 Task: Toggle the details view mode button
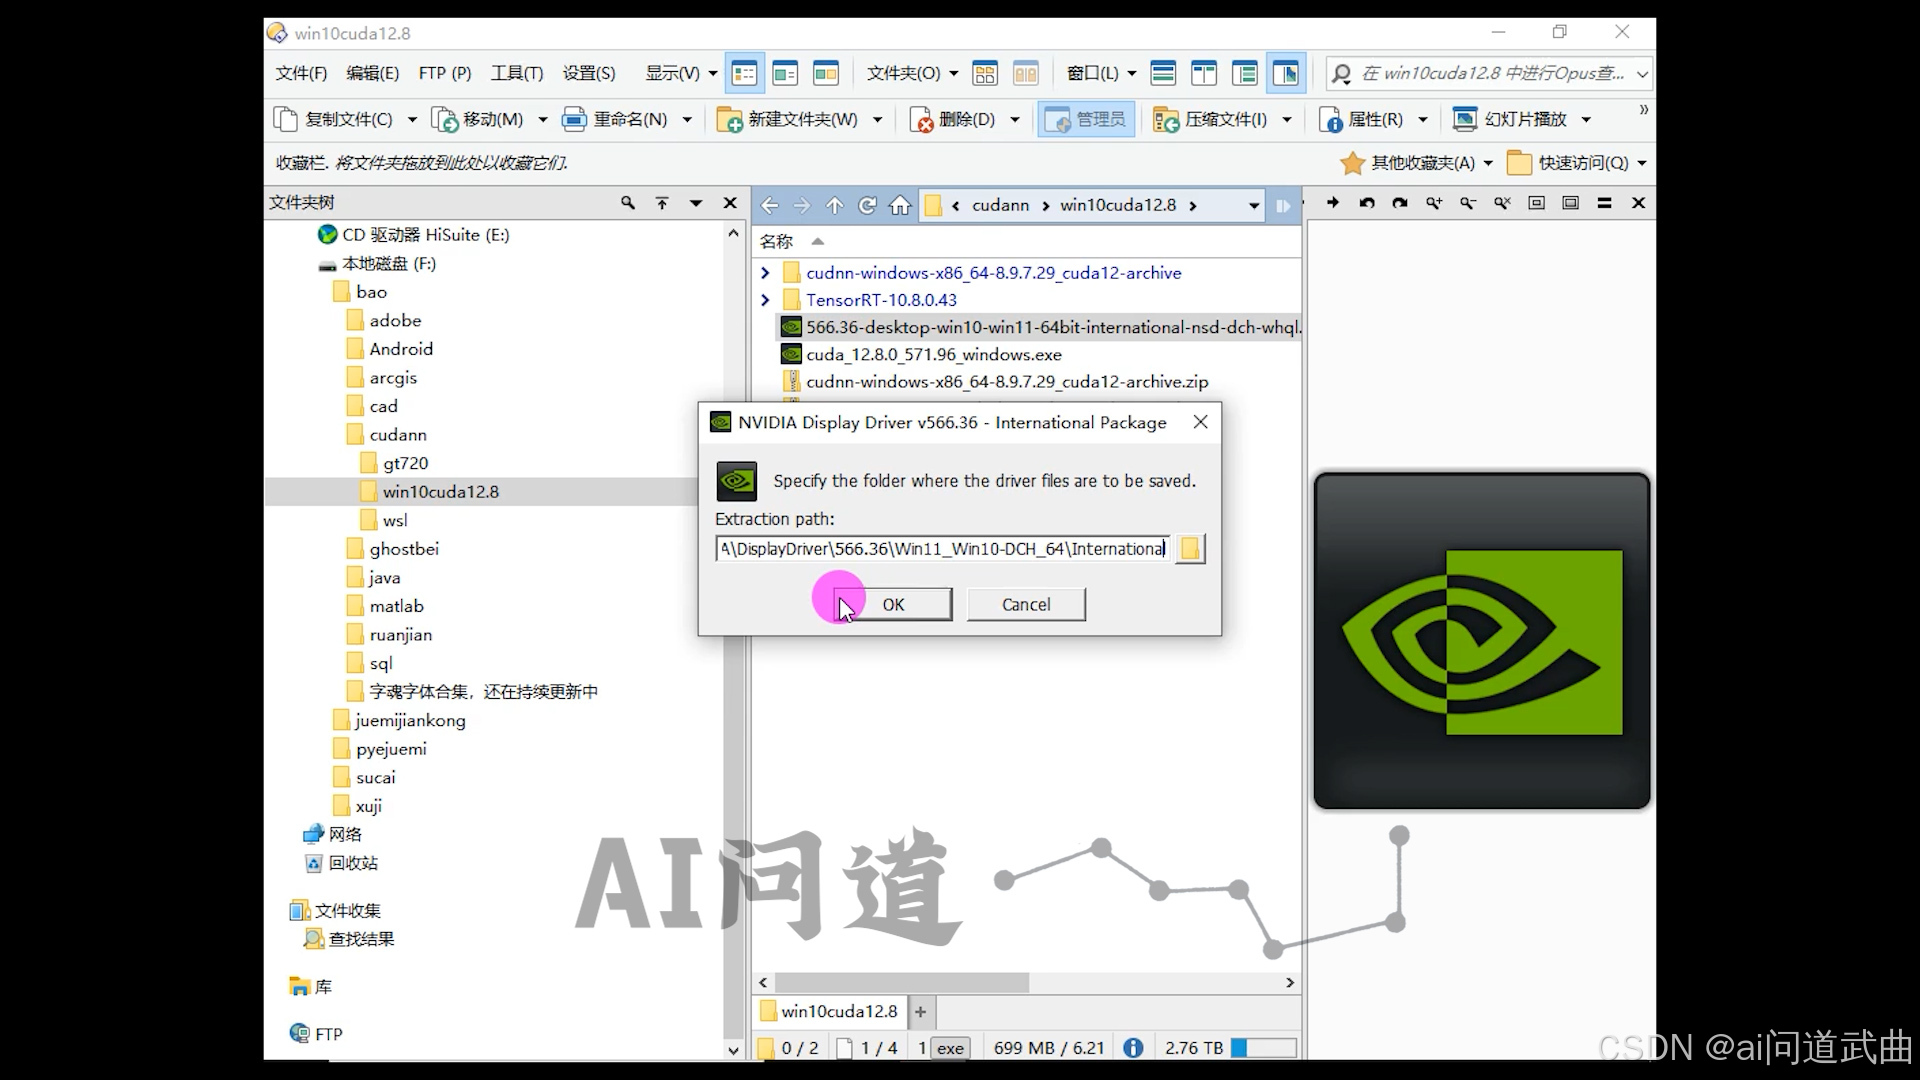pyautogui.click(x=744, y=73)
